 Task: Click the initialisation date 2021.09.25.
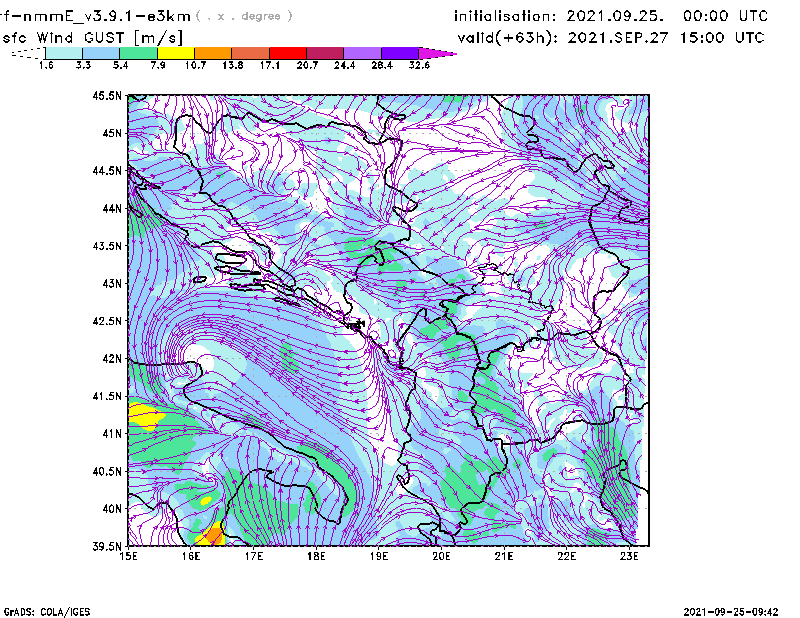click(615, 16)
